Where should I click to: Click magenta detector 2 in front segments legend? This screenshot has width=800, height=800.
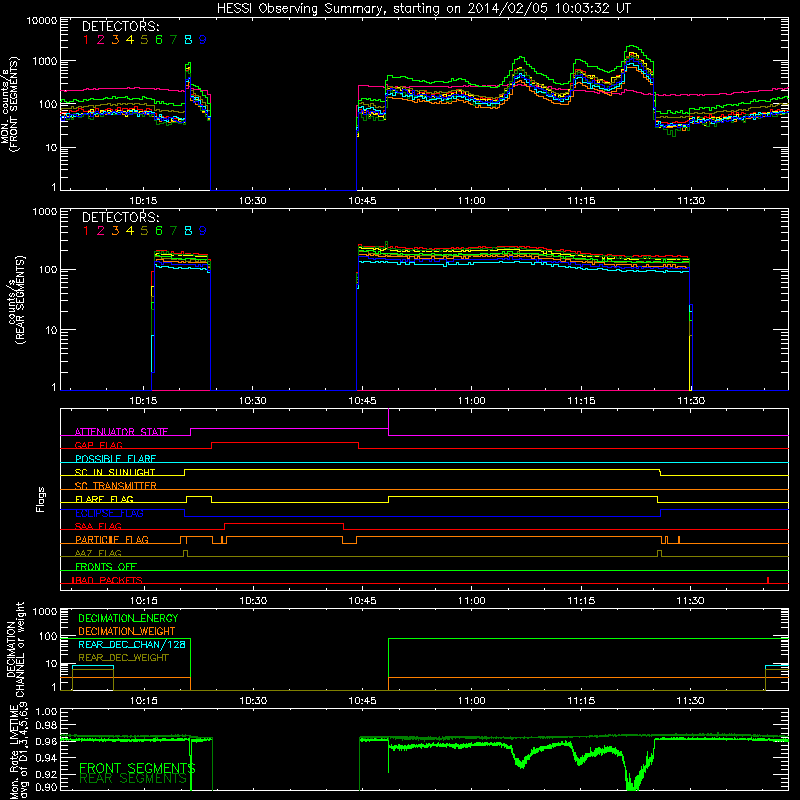click(x=101, y=40)
